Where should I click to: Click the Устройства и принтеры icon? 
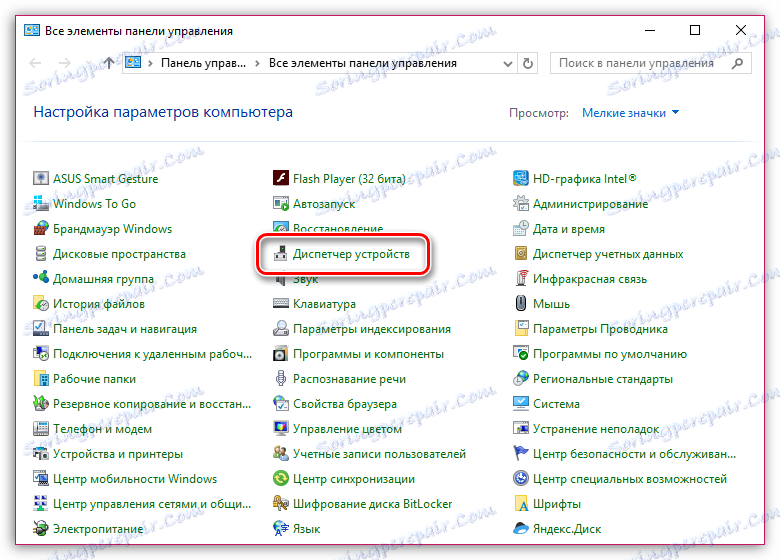point(40,454)
